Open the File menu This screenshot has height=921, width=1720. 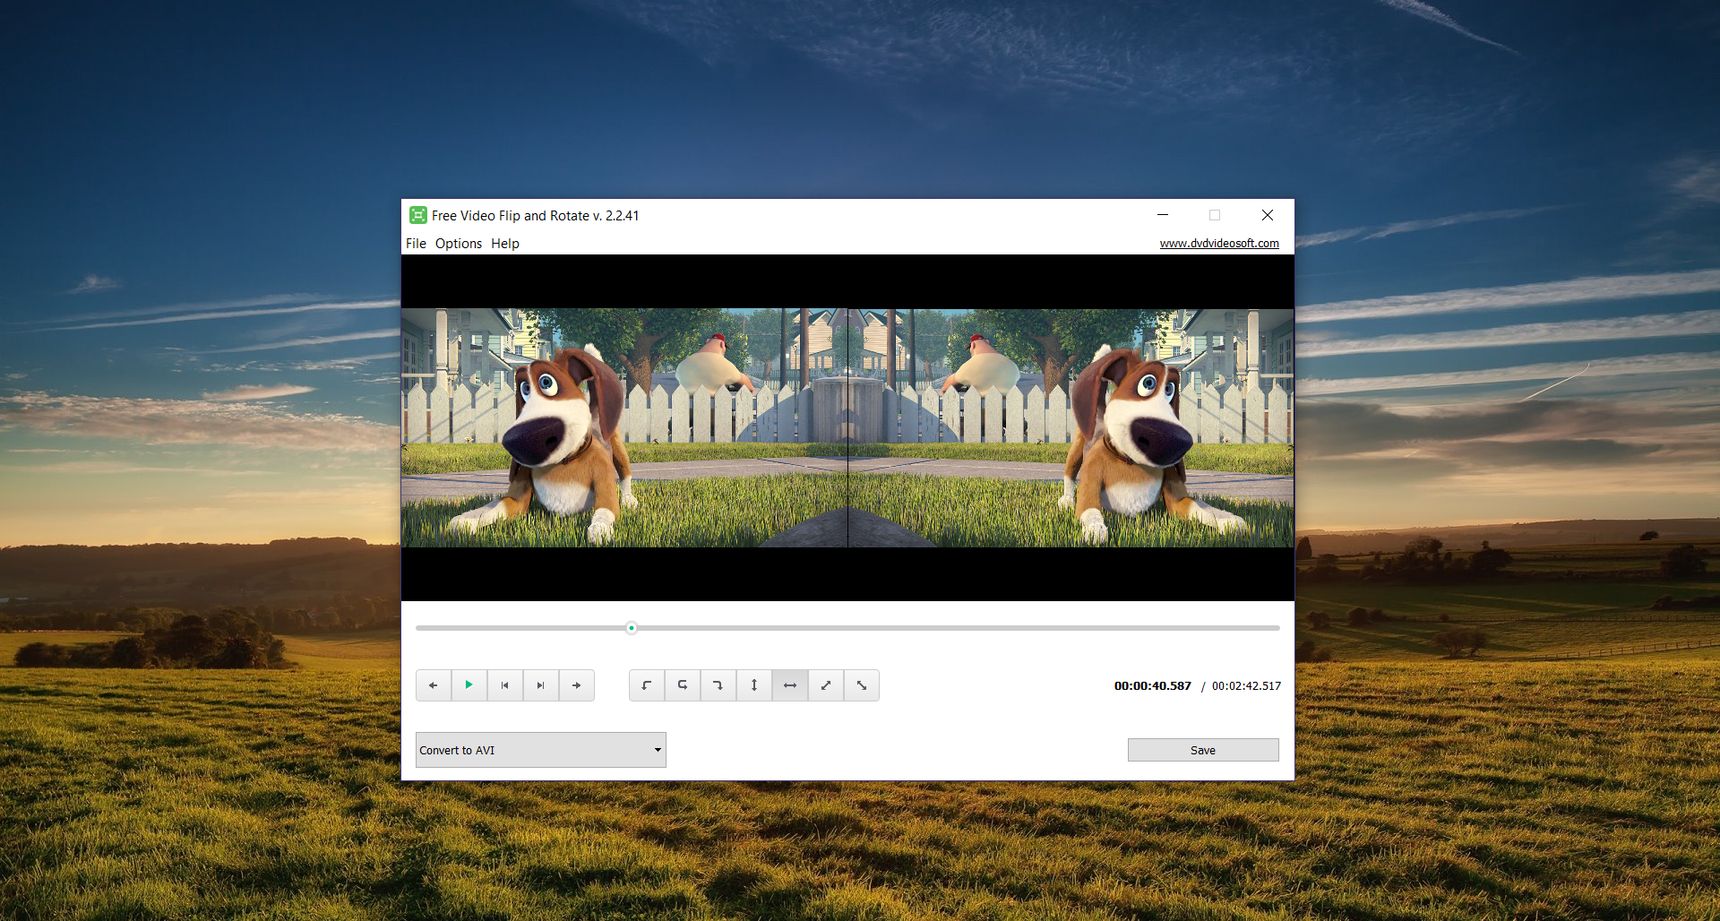(416, 243)
